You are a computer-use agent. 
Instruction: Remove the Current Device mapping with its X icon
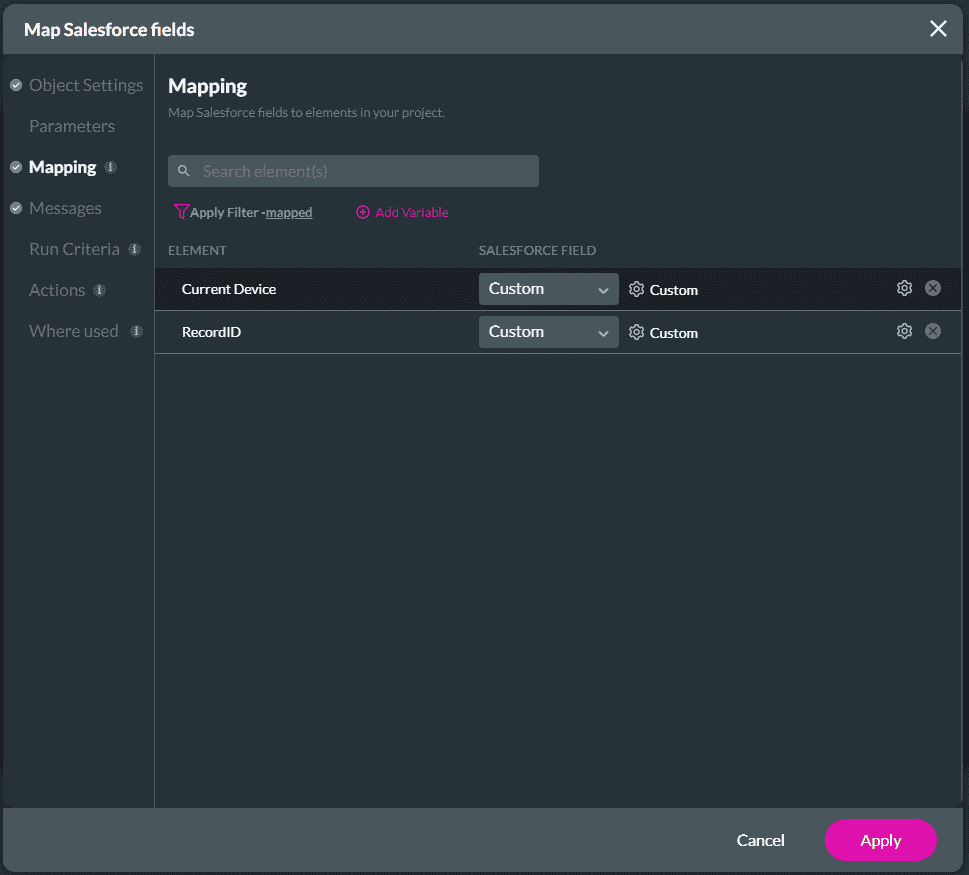pos(932,287)
